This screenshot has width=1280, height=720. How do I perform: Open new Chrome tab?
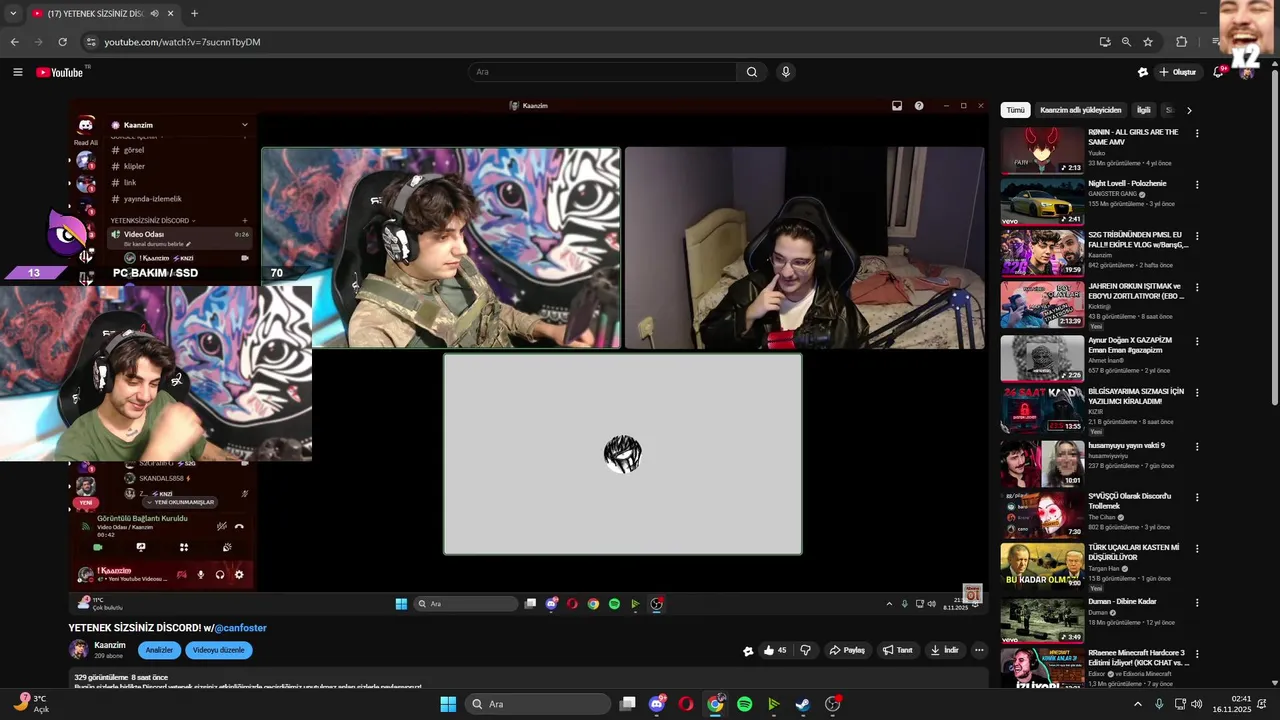194,14
